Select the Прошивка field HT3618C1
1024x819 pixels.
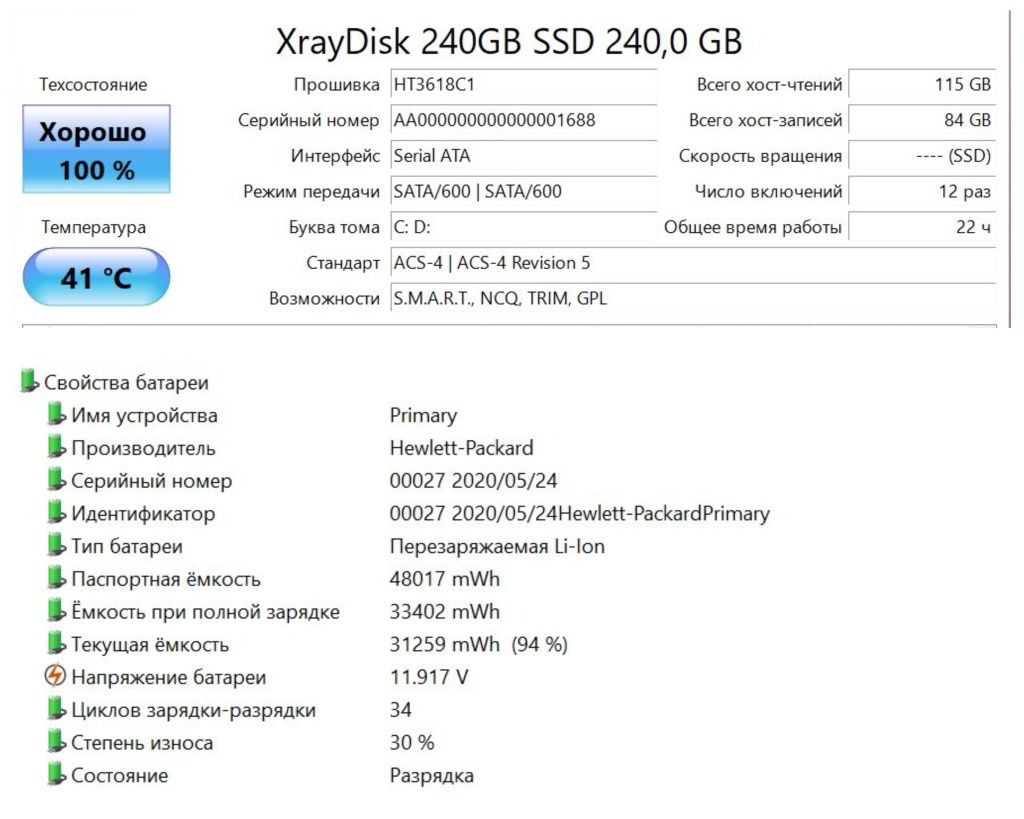[x=524, y=84]
